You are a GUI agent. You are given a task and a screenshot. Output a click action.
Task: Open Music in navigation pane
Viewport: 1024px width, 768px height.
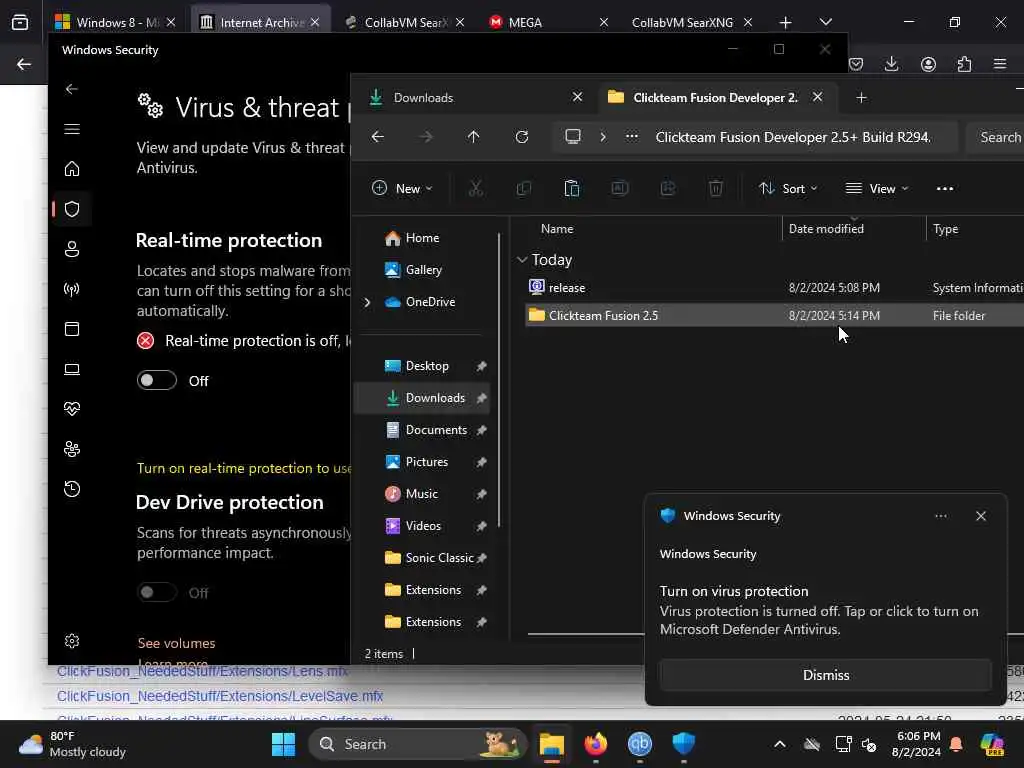tap(421, 494)
